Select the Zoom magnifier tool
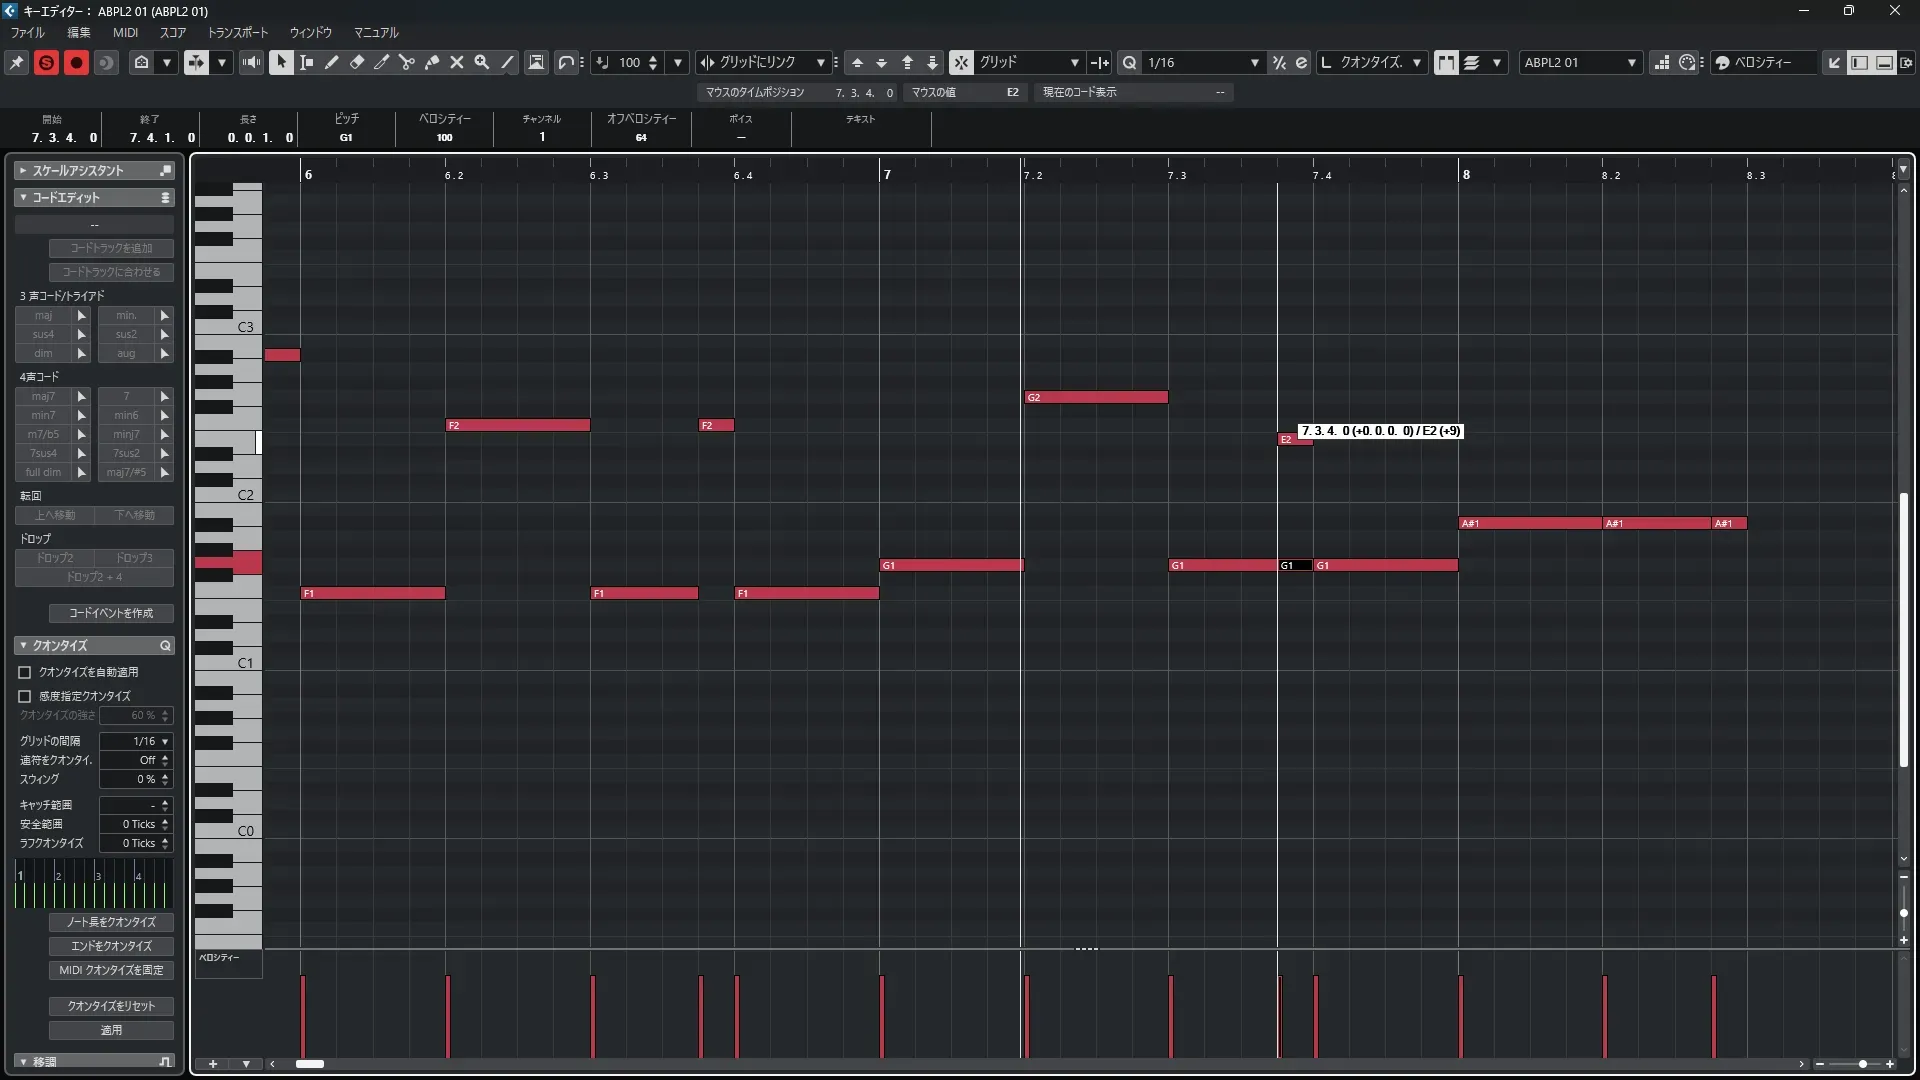 point(482,62)
